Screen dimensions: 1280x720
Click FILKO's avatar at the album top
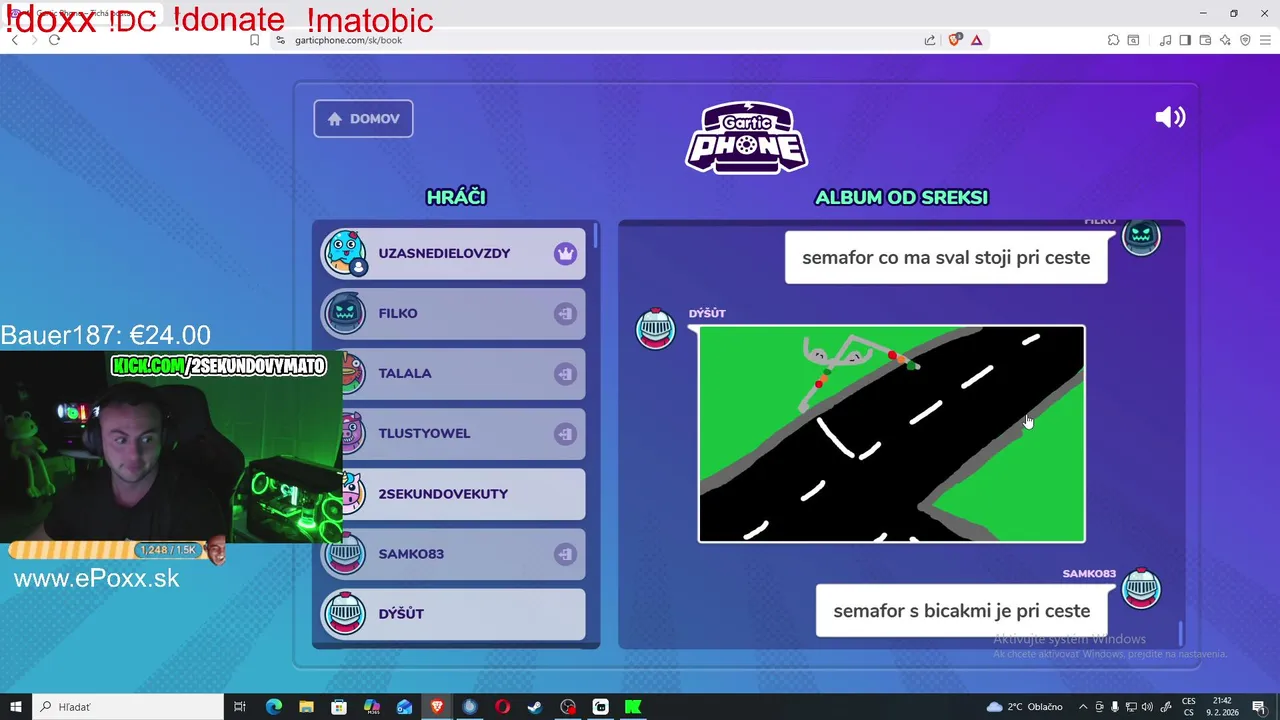point(1141,237)
